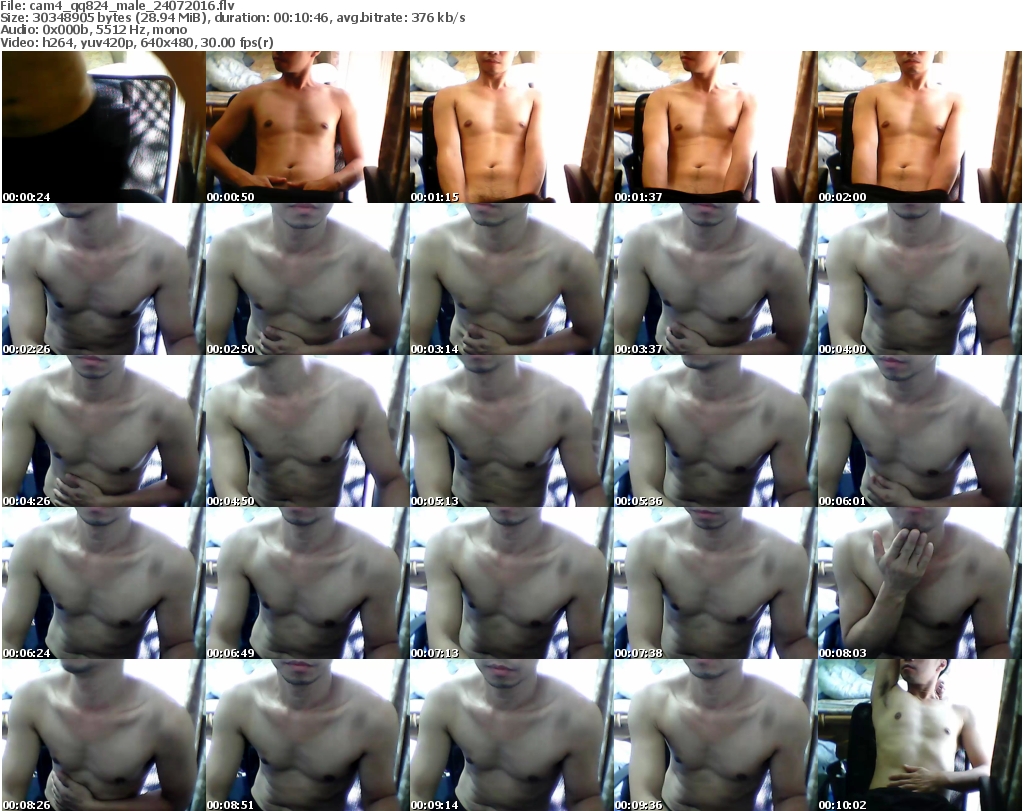Select the 00:01:37 frame

point(715,127)
